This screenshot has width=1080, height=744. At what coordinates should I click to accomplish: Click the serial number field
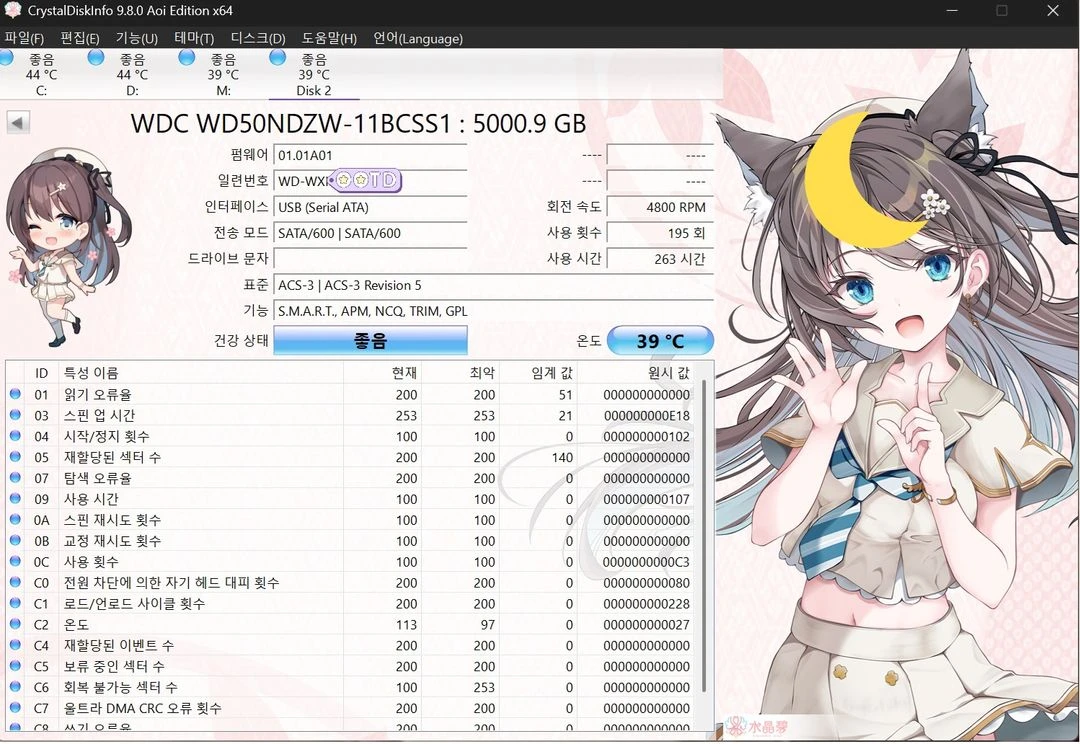coord(371,181)
